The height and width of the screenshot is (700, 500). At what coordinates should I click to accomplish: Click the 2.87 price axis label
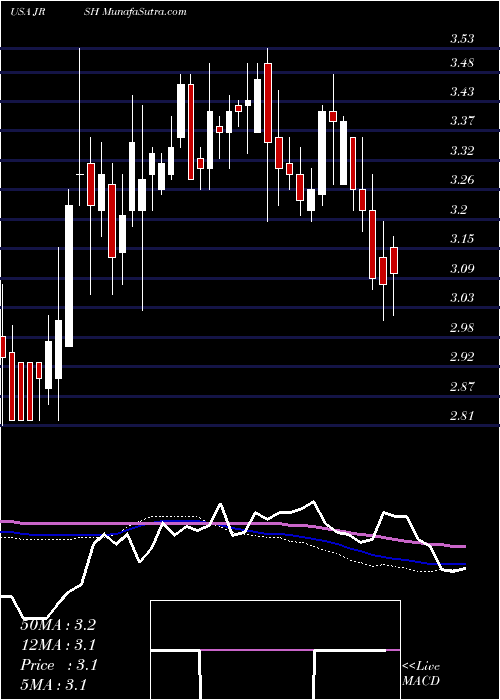pyautogui.click(x=462, y=386)
